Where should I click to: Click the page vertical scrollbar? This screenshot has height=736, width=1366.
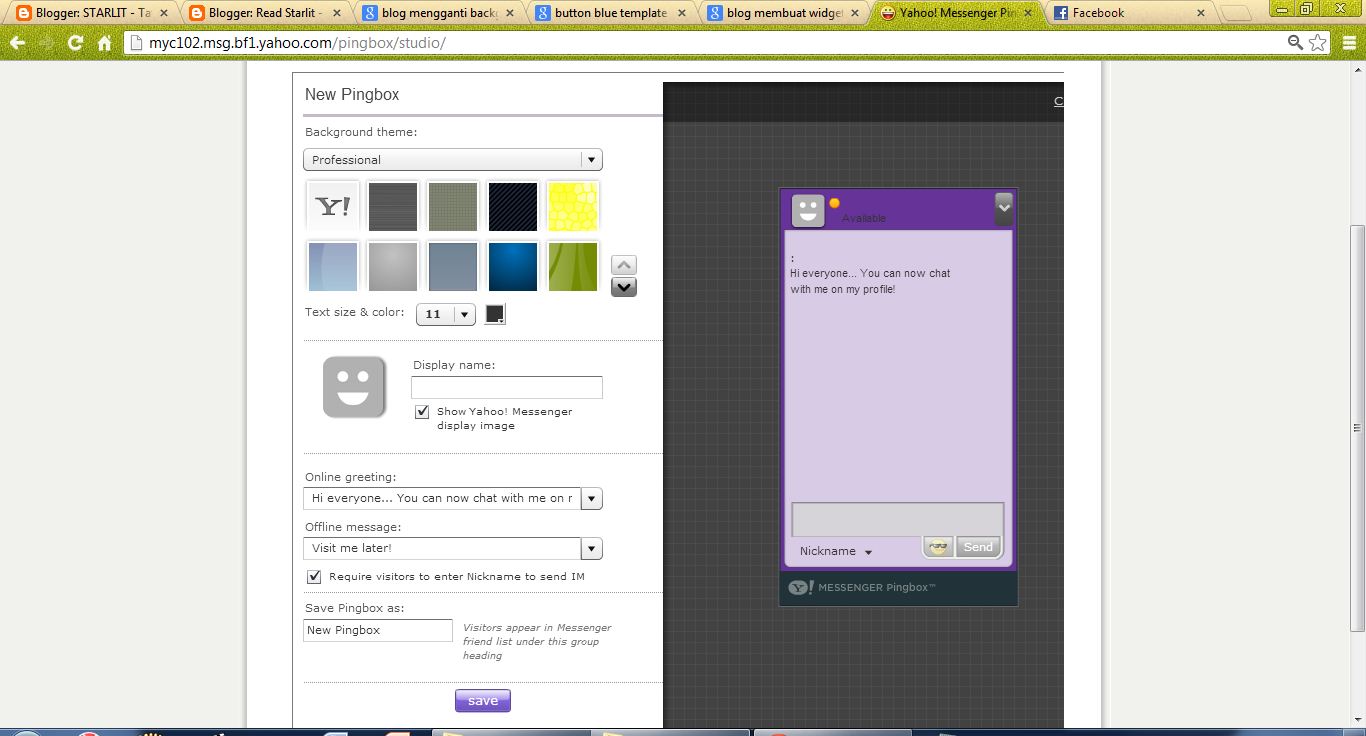click(1357, 428)
